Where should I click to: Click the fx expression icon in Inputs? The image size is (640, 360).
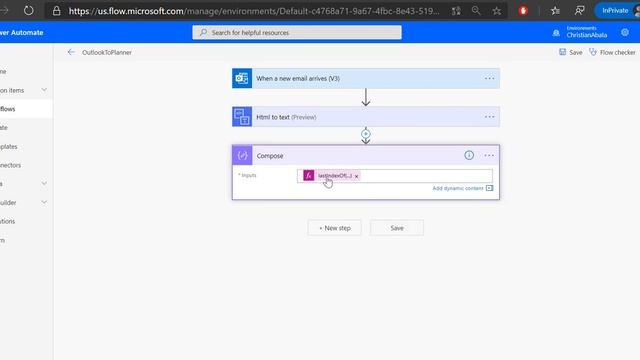[309, 176]
